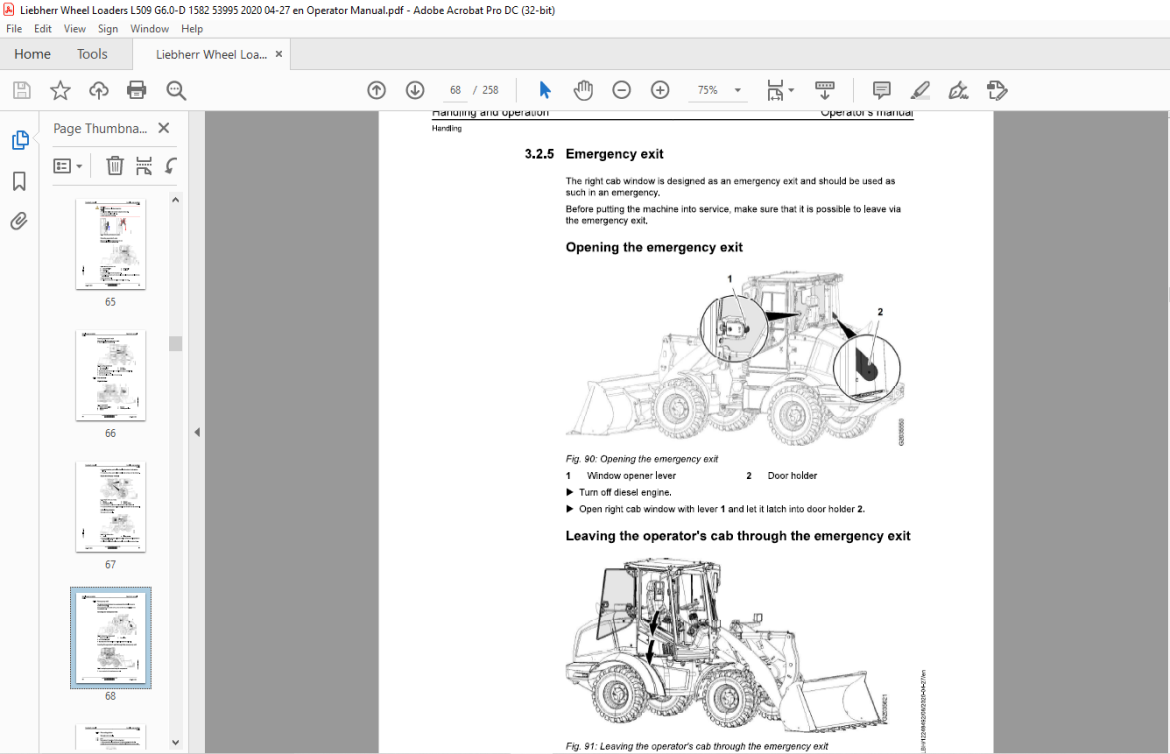This screenshot has width=1170, height=754.
Task: Click the upload to cloud icon
Action: [98, 90]
